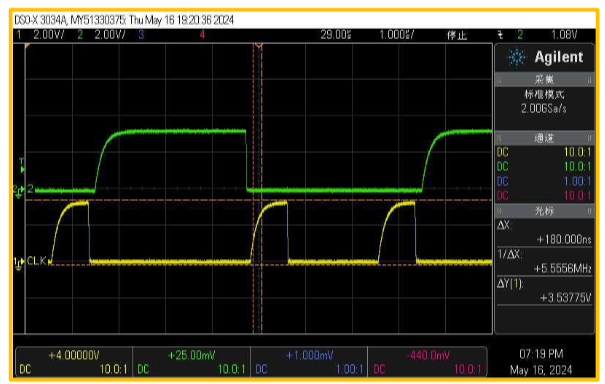
Task: Click the trigger level T marker
Action: tap(22, 165)
